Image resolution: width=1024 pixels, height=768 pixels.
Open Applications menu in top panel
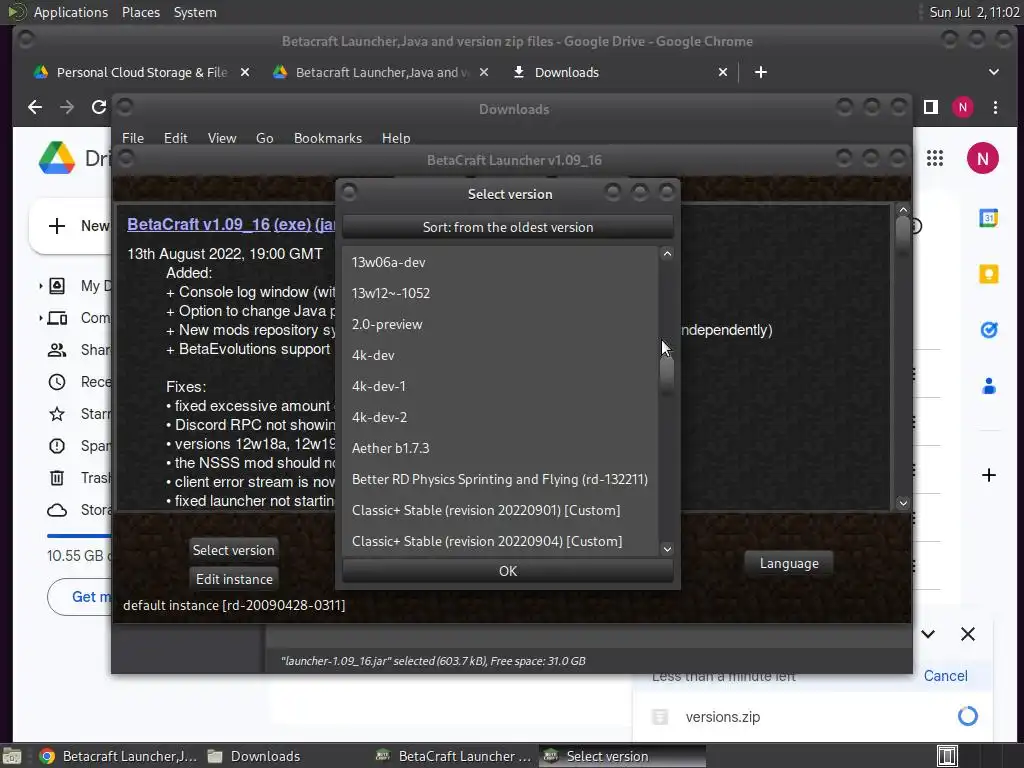pyautogui.click(x=71, y=12)
